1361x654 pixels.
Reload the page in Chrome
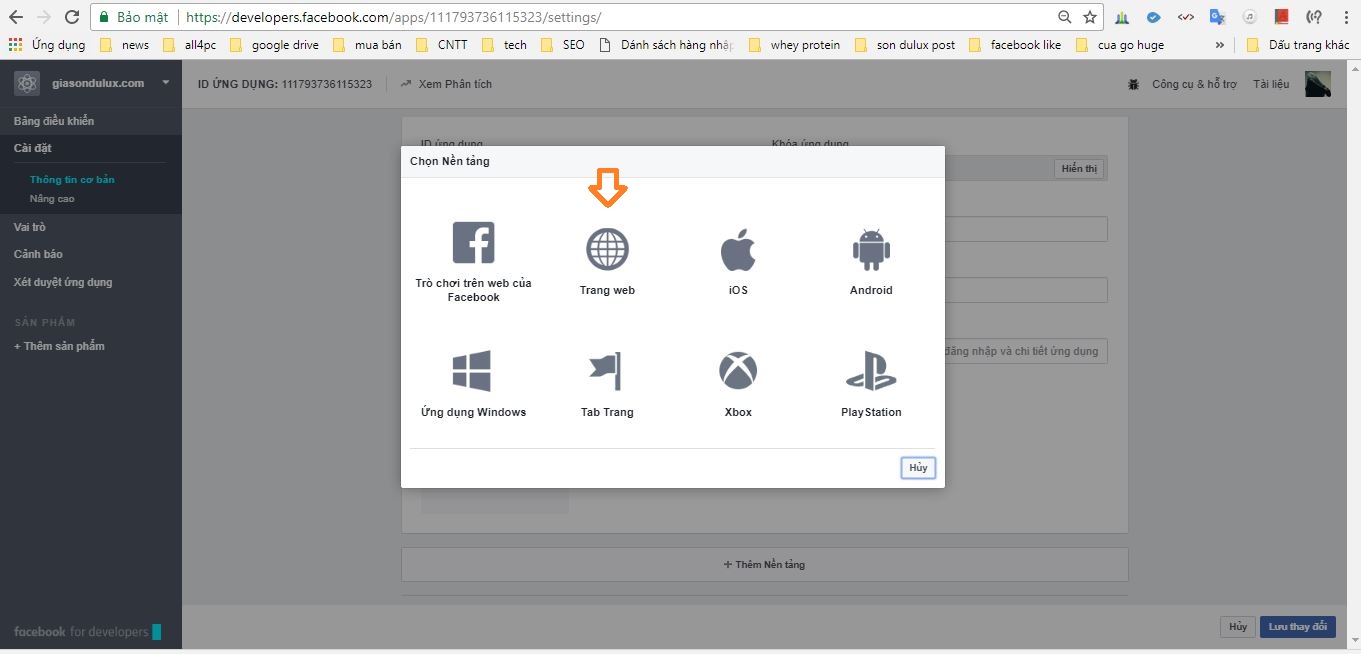(x=72, y=17)
